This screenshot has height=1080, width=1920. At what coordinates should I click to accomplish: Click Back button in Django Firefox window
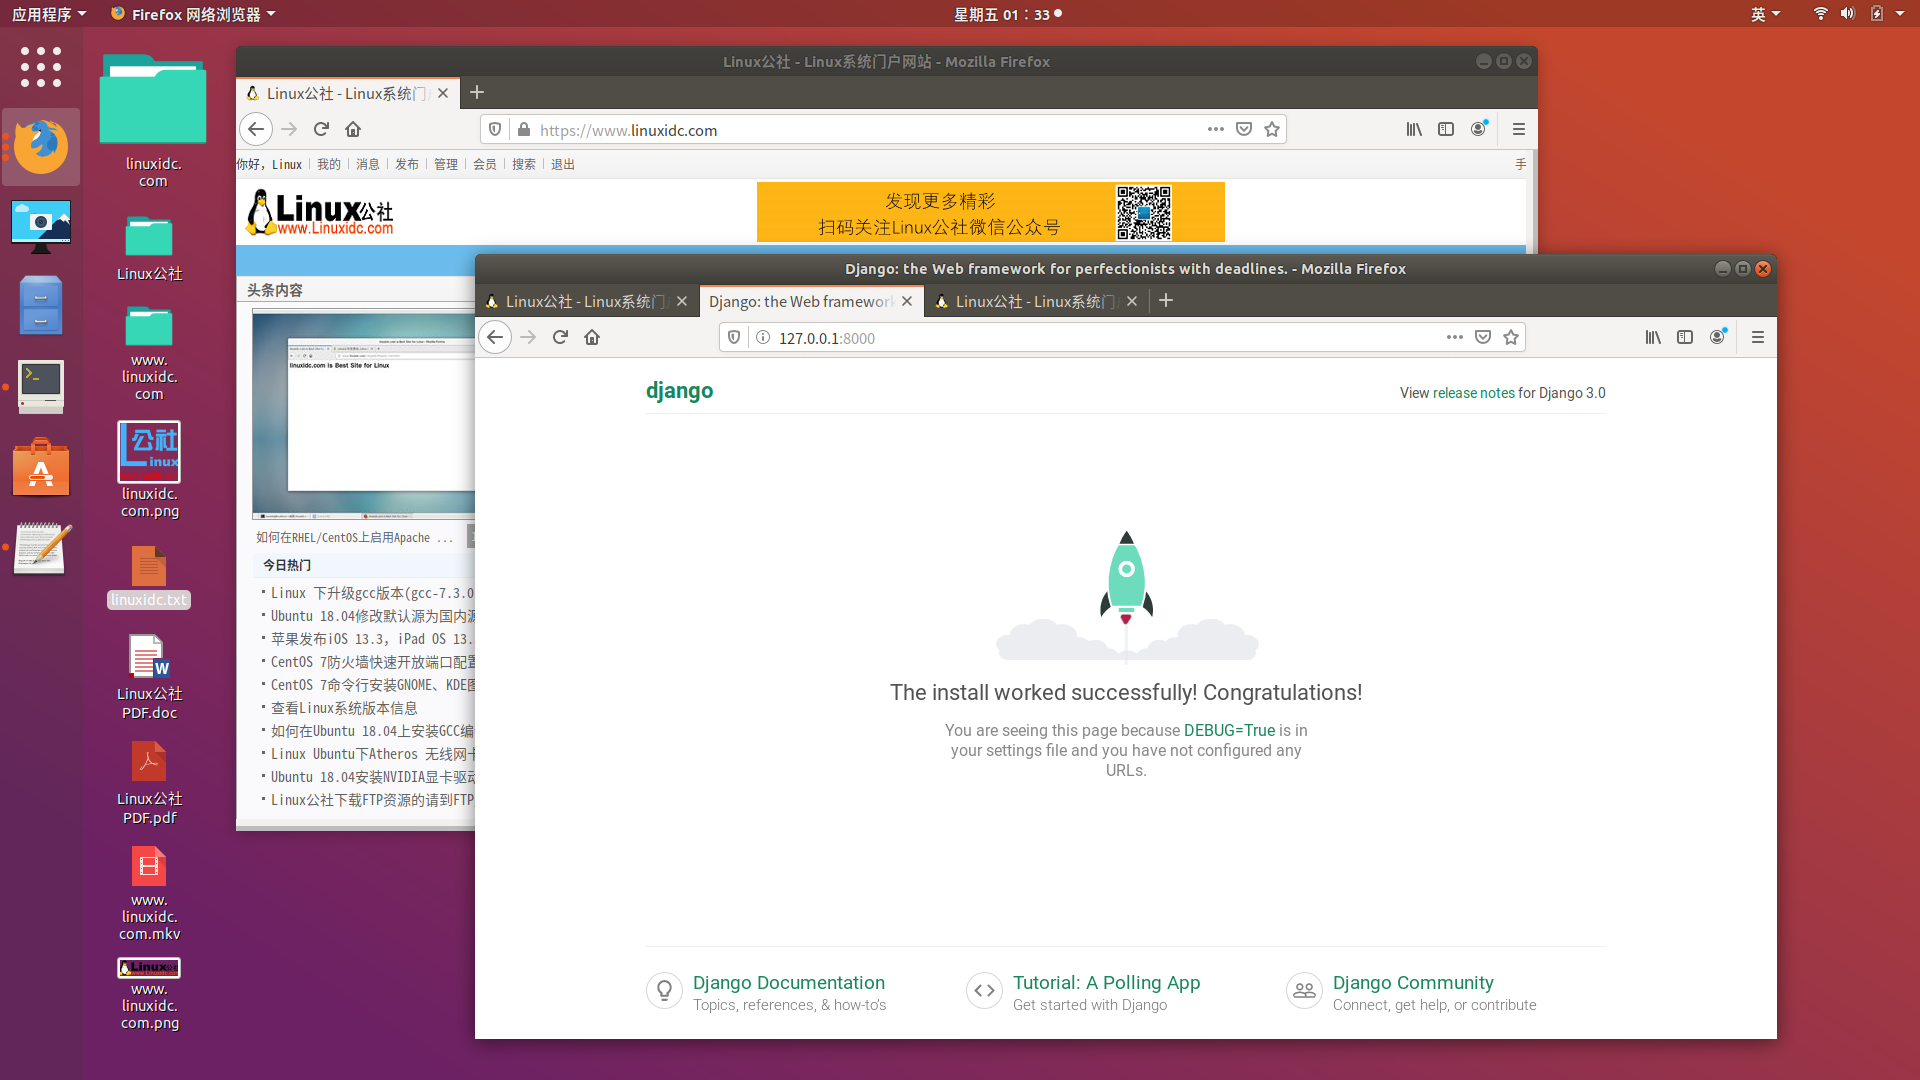point(495,338)
